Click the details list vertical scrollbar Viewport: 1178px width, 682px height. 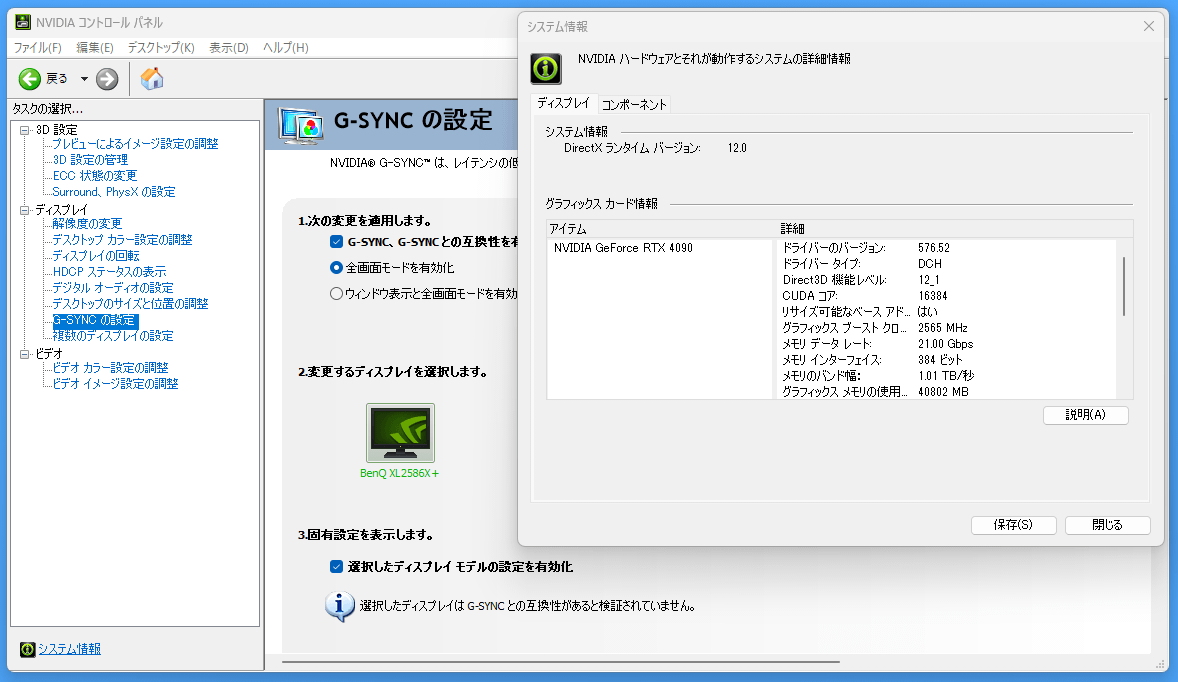1124,287
